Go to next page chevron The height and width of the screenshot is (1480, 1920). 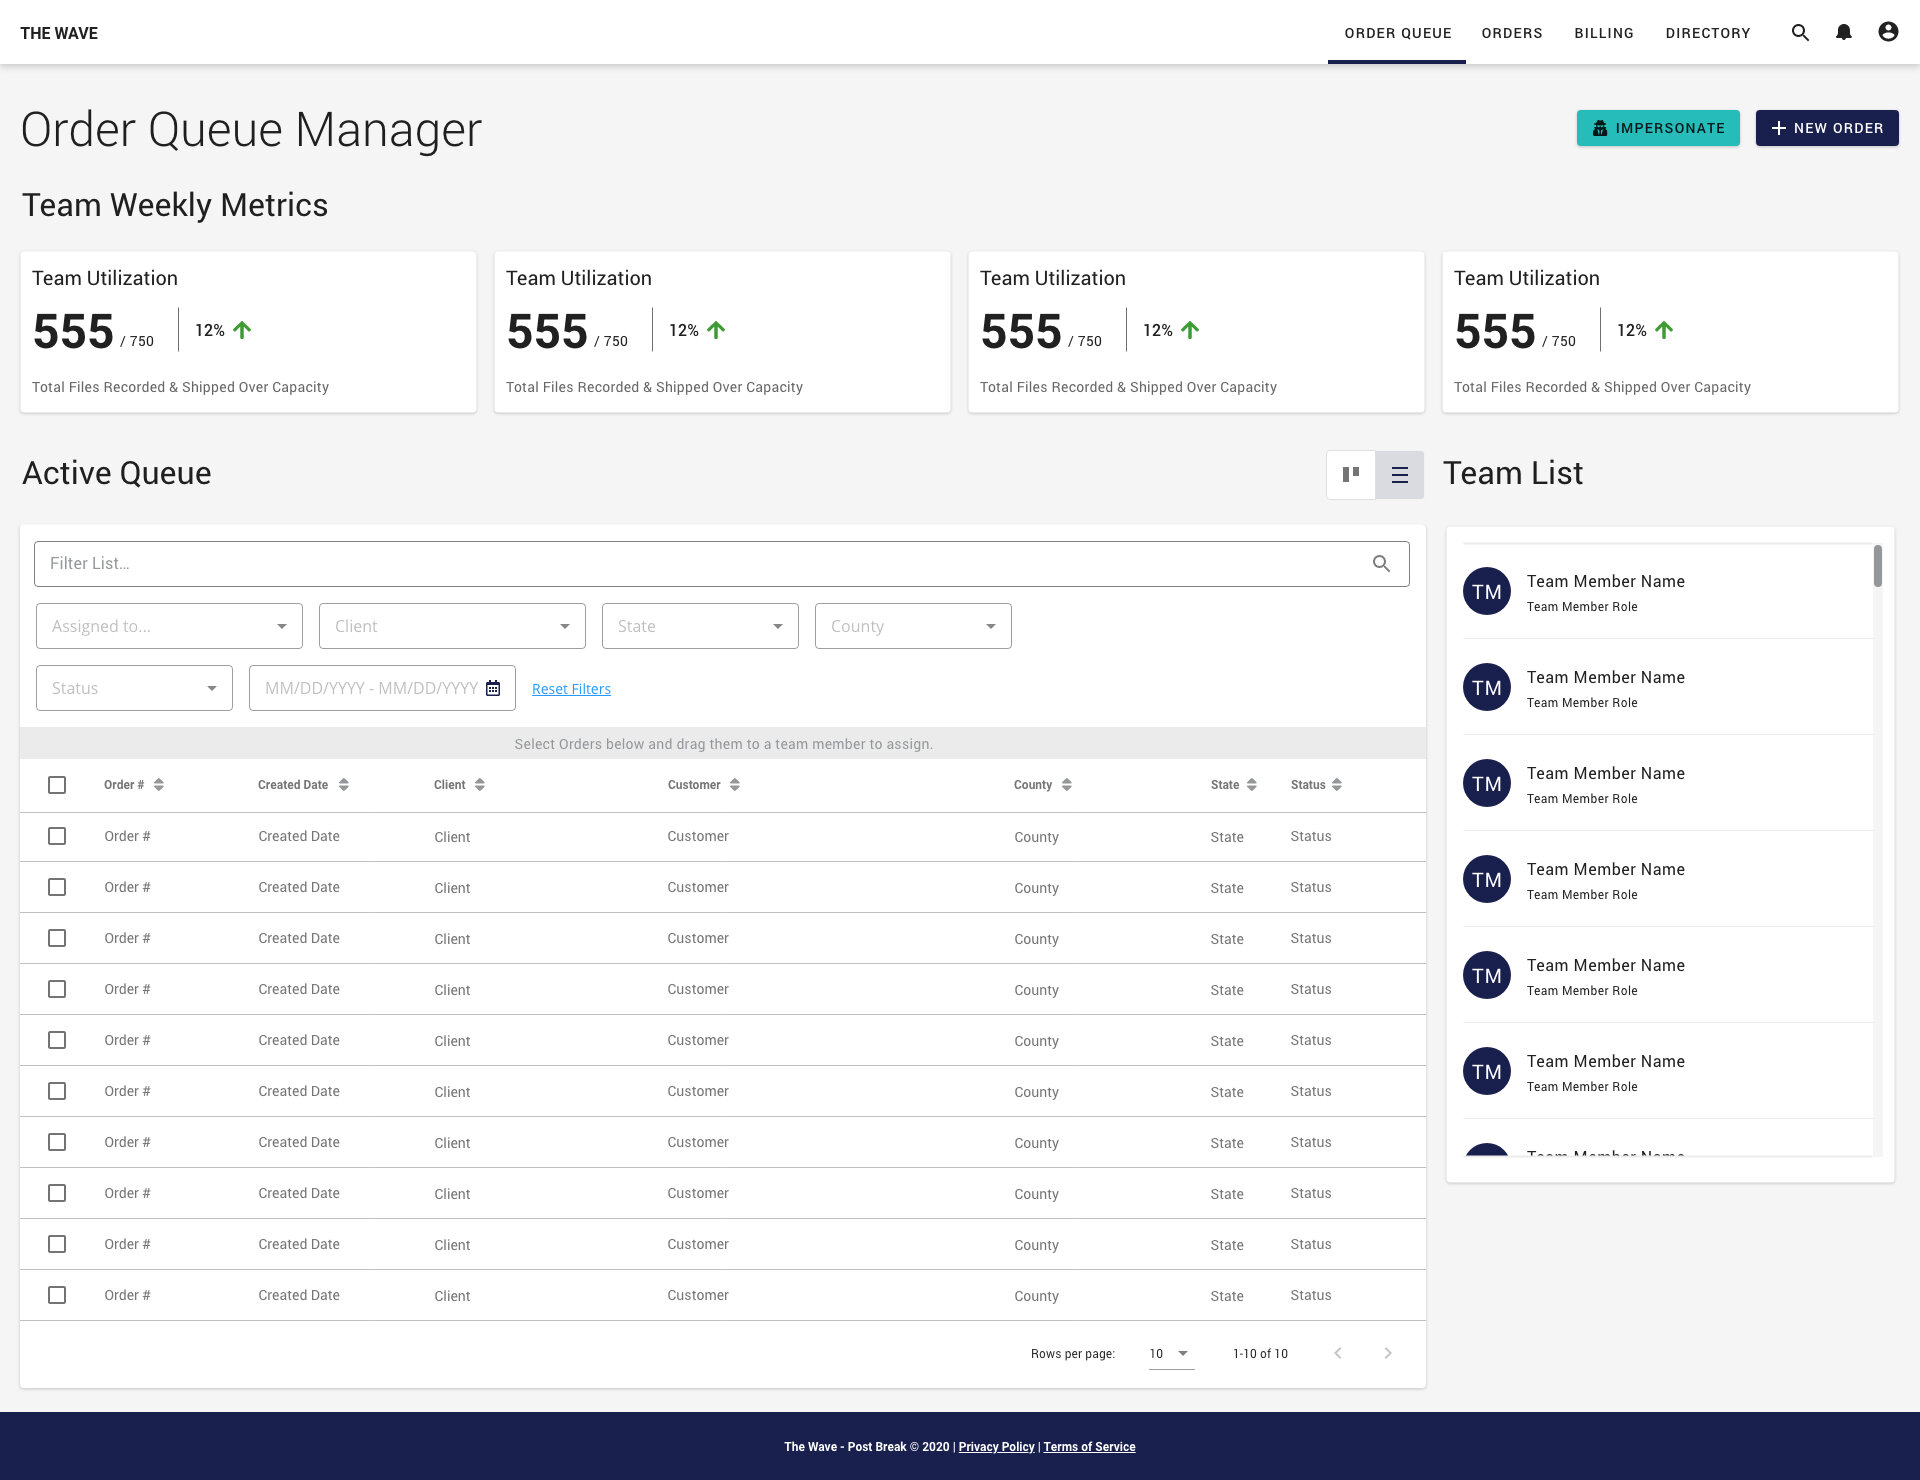pos(1388,1353)
